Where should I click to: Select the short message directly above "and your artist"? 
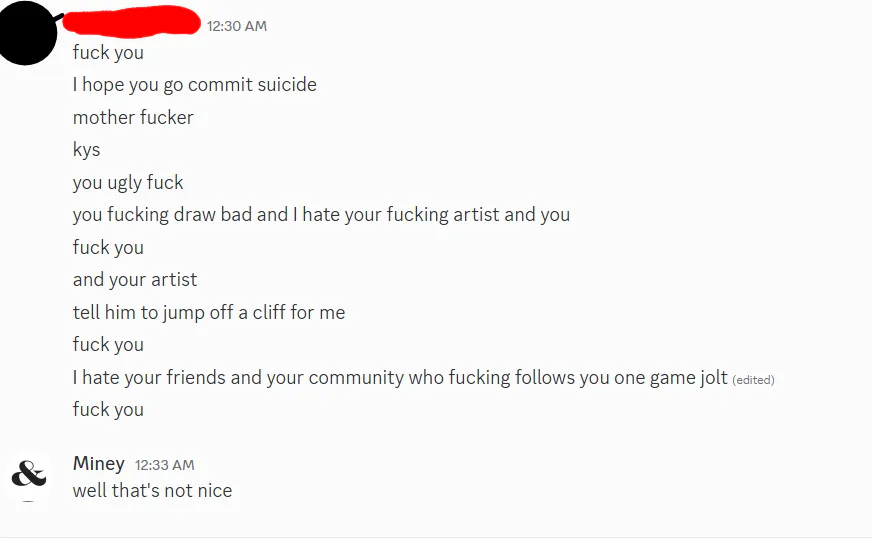coord(108,247)
